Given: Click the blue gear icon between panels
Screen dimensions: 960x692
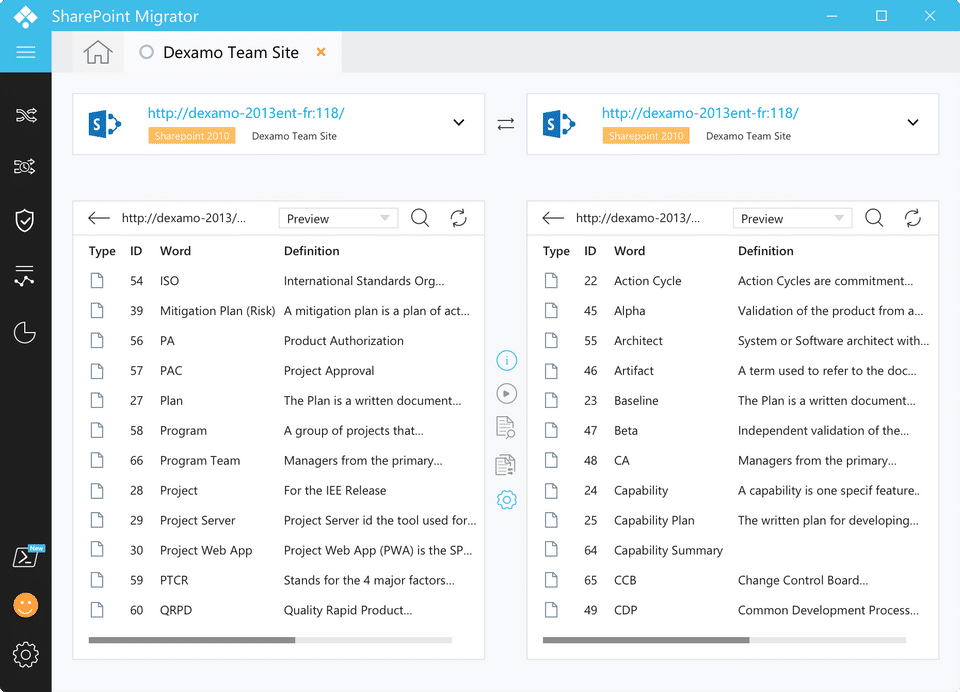Looking at the screenshot, I should [506, 500].
